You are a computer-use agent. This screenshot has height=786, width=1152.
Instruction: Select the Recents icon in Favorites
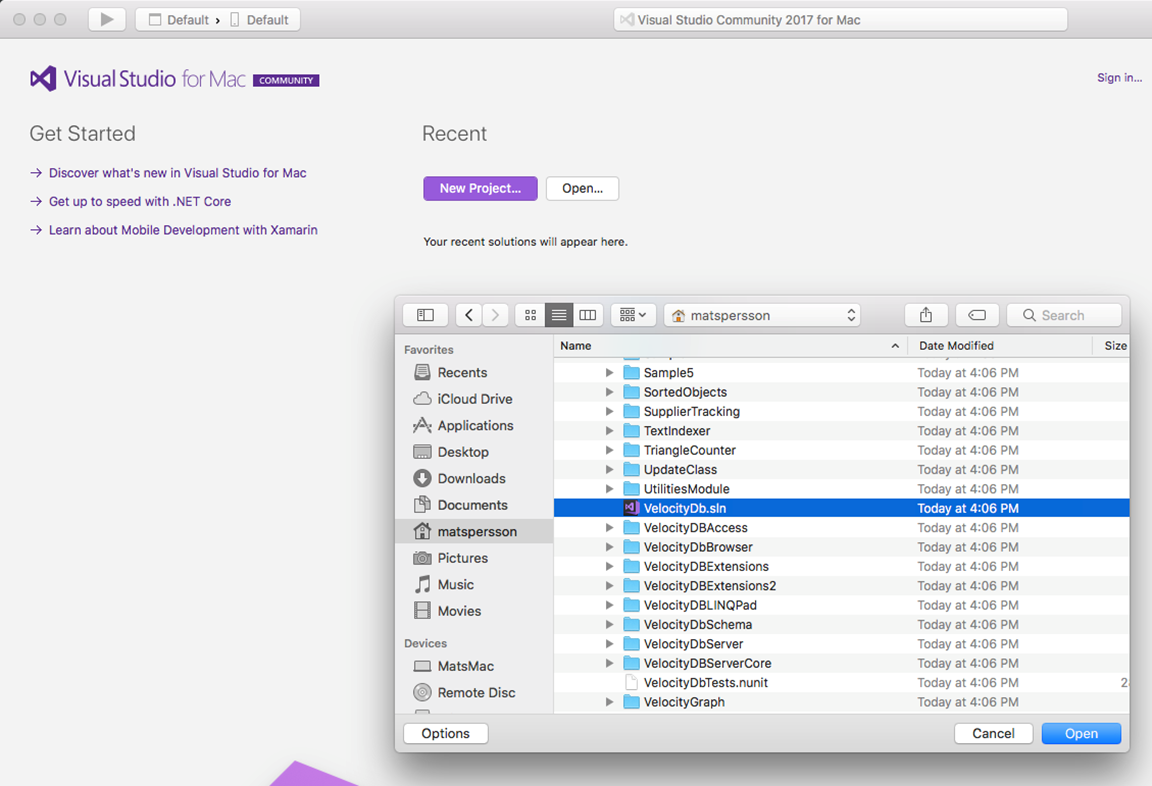pos(422,372)
